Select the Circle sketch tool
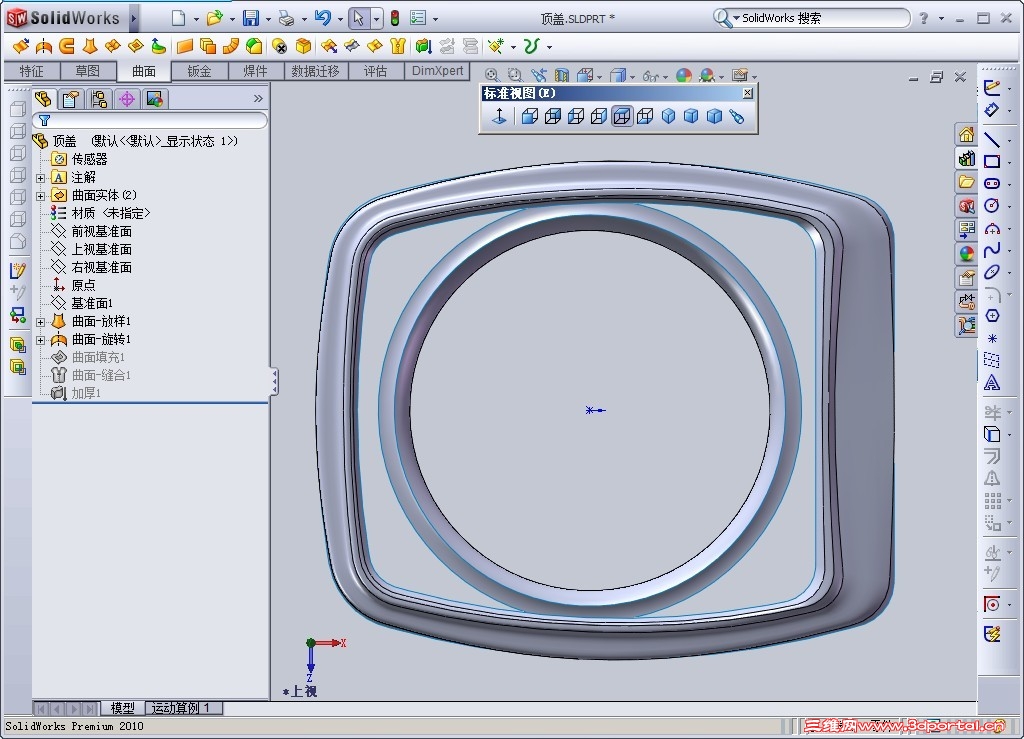 point(992,206)
